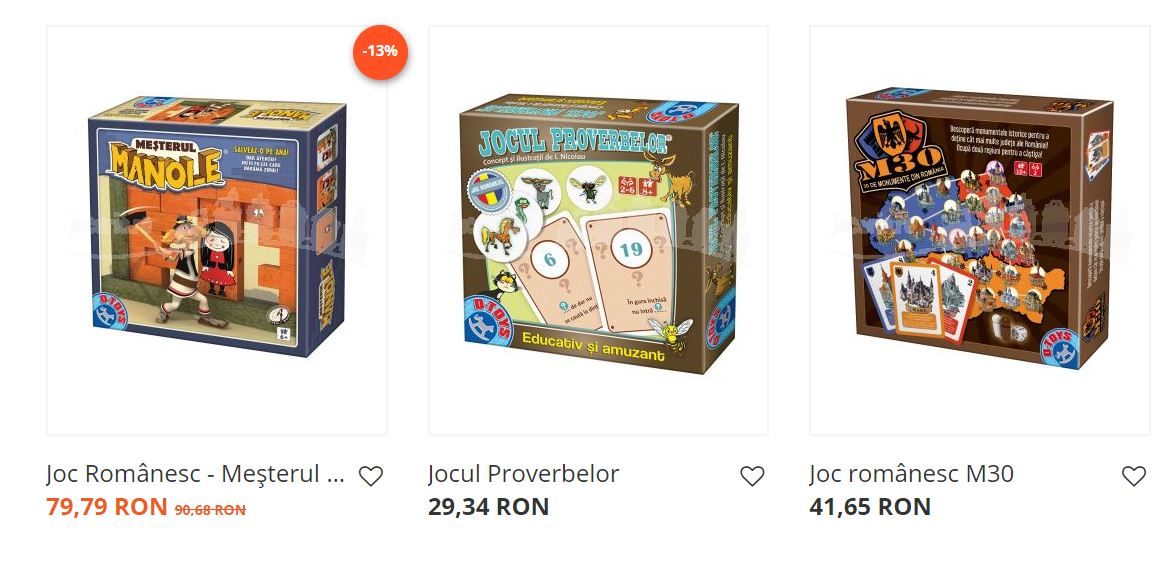Viewport: 1160px width, 569px height.
Task: Add Meșterul Manole game to wishlist
Action: [371, 476]
